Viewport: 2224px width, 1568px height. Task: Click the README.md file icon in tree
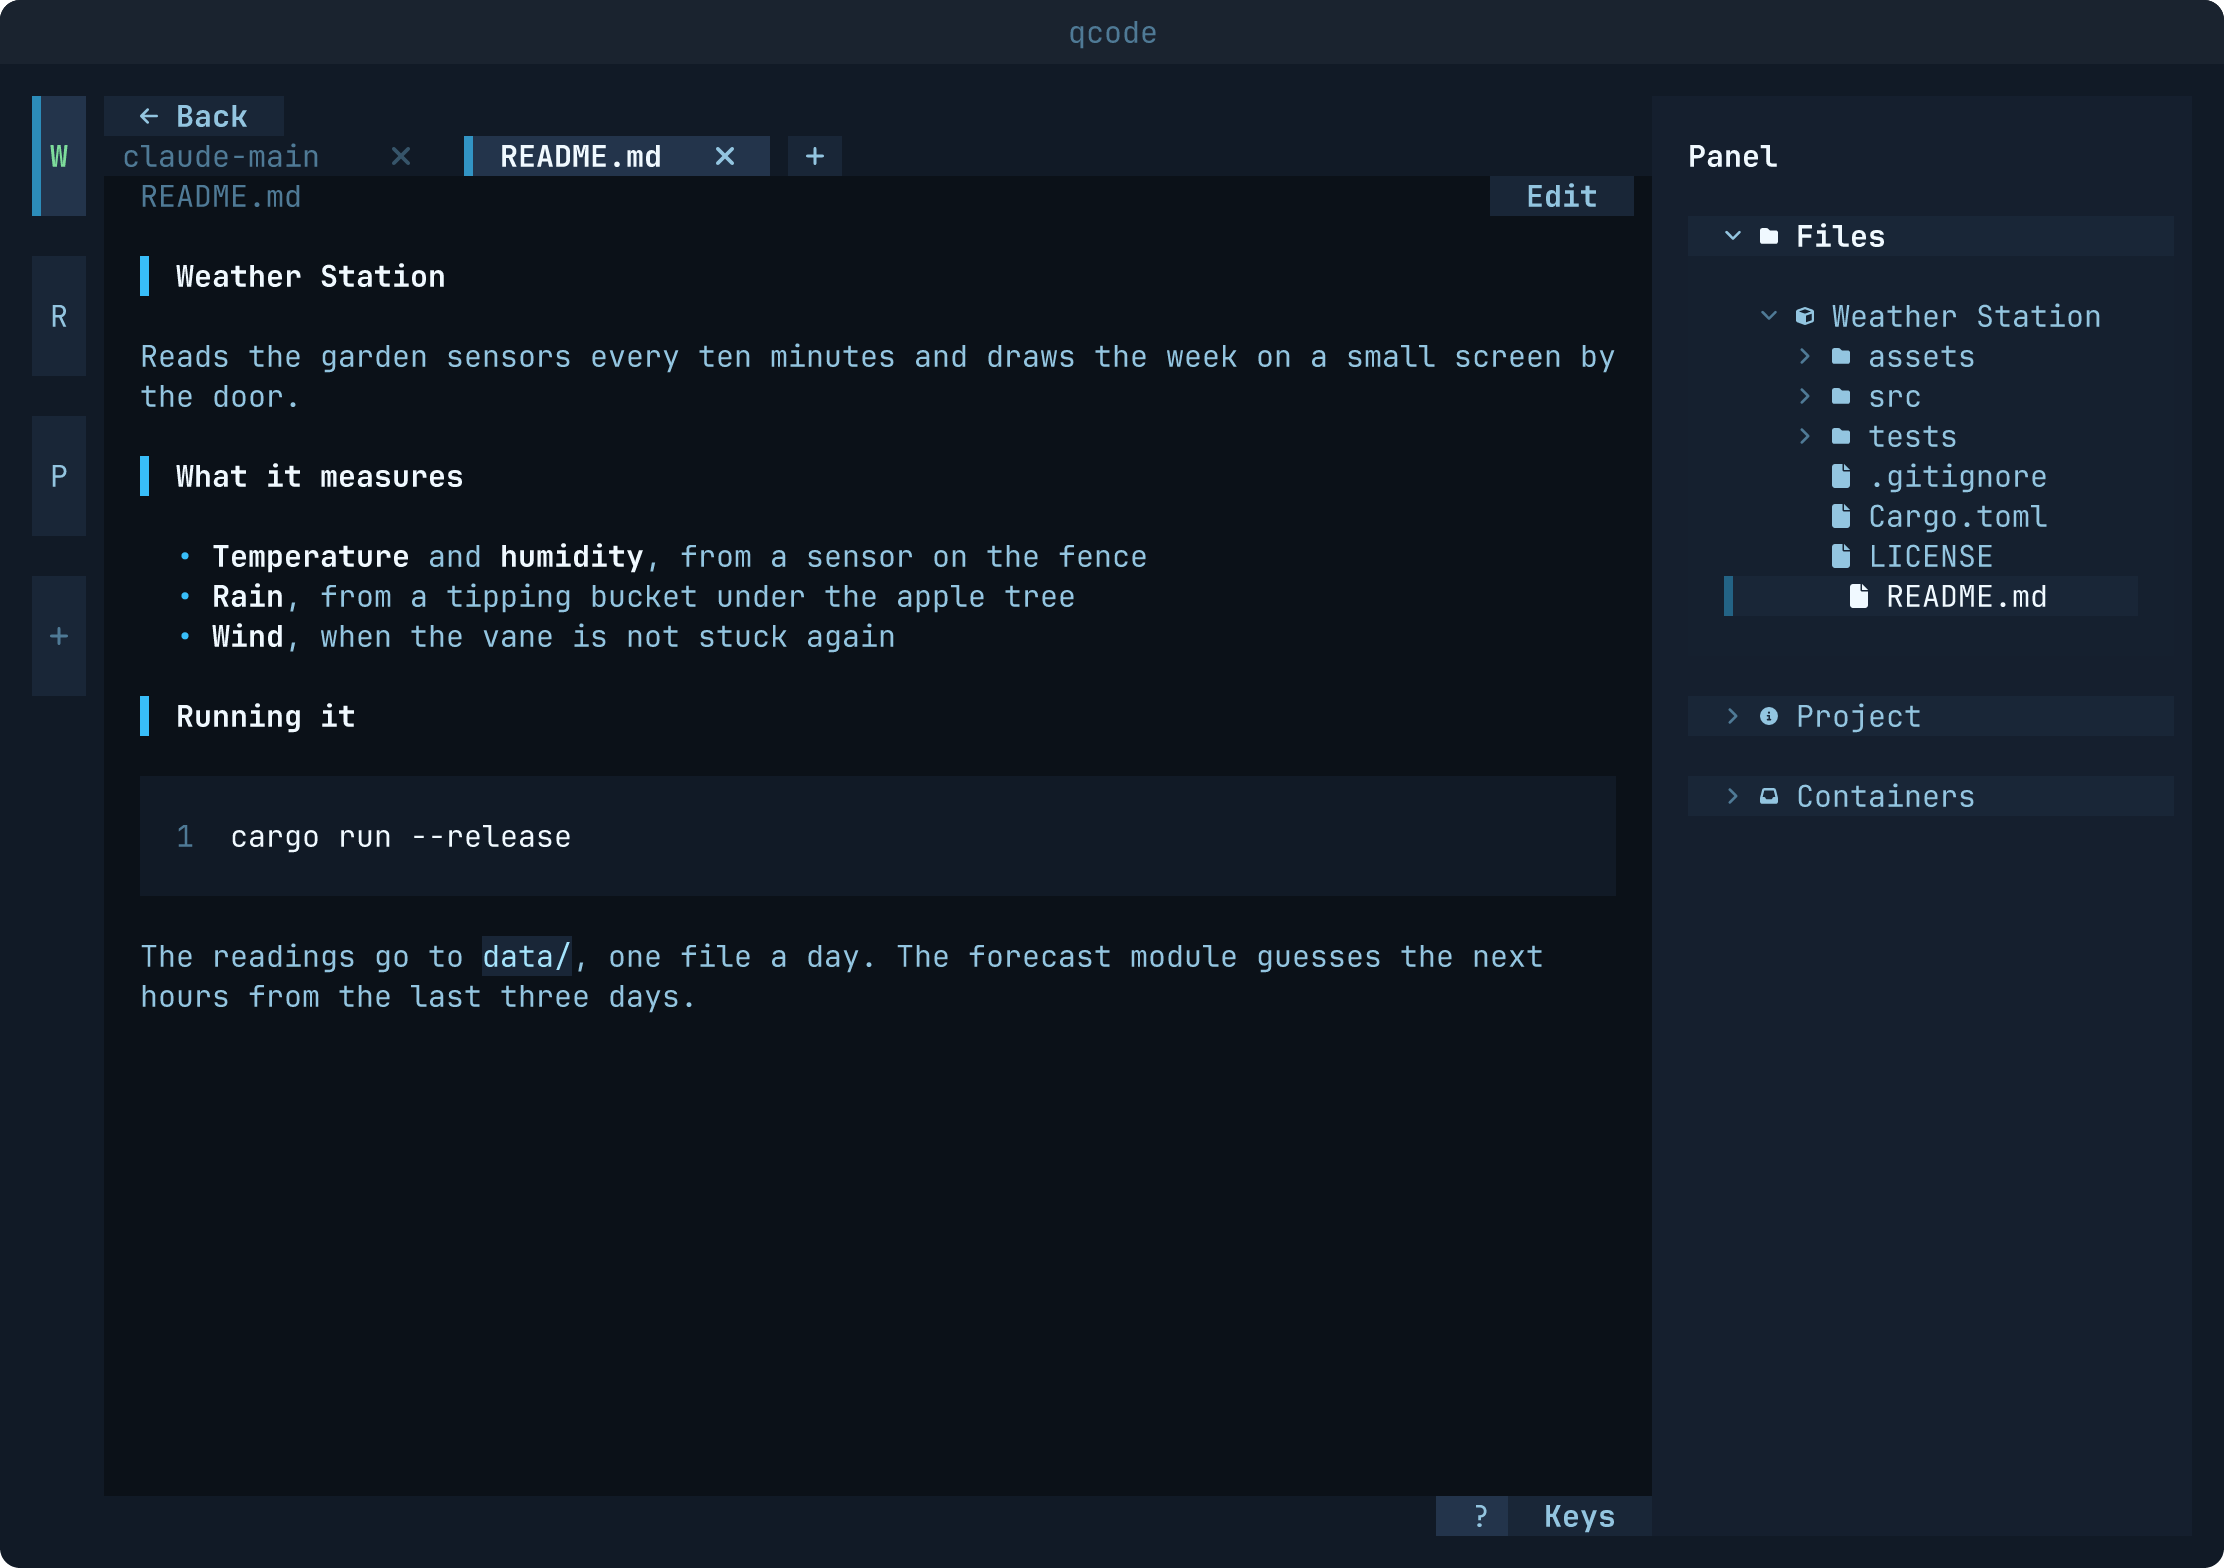click(x=1859, y=596)
